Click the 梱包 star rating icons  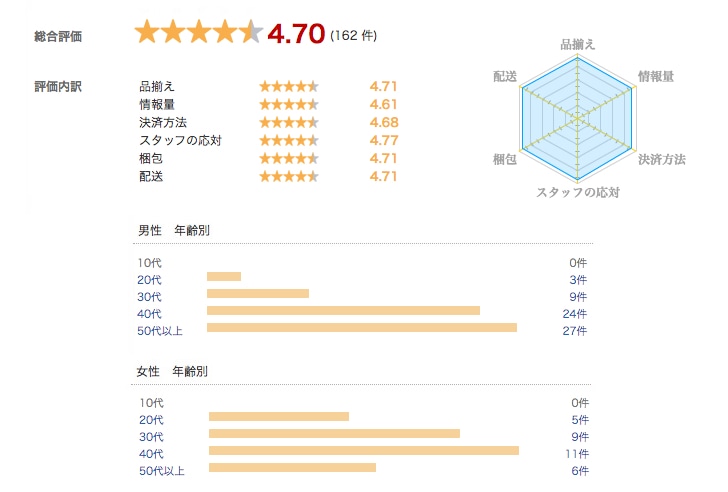click(288, 158)
